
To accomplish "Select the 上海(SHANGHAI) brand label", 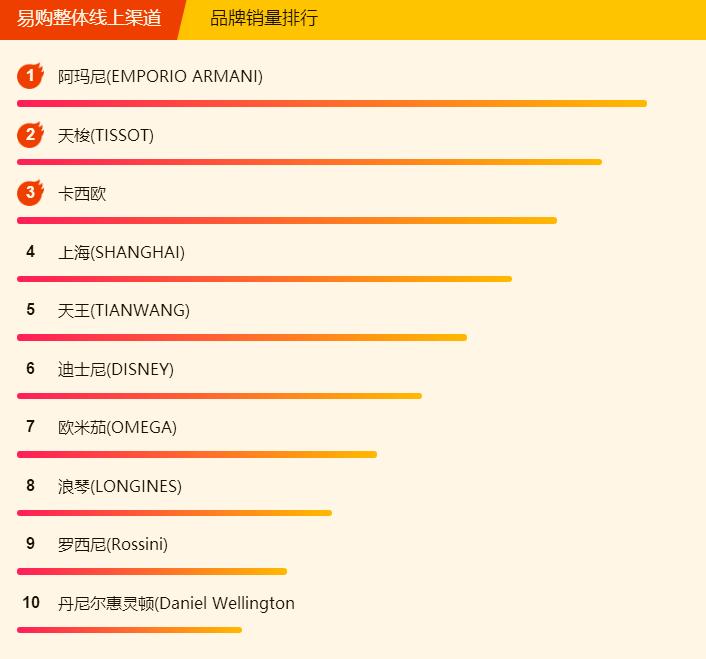I will pos(121,253).
